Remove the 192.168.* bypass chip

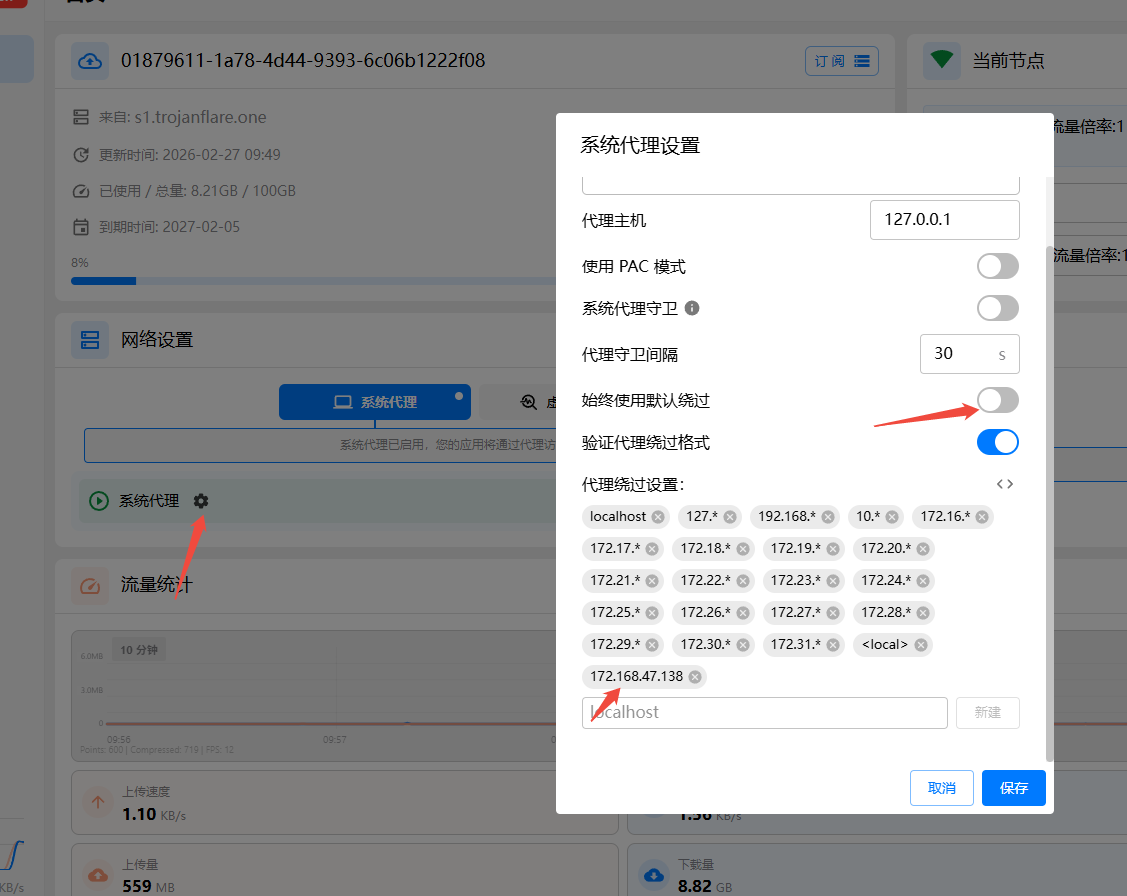(828, 517)
